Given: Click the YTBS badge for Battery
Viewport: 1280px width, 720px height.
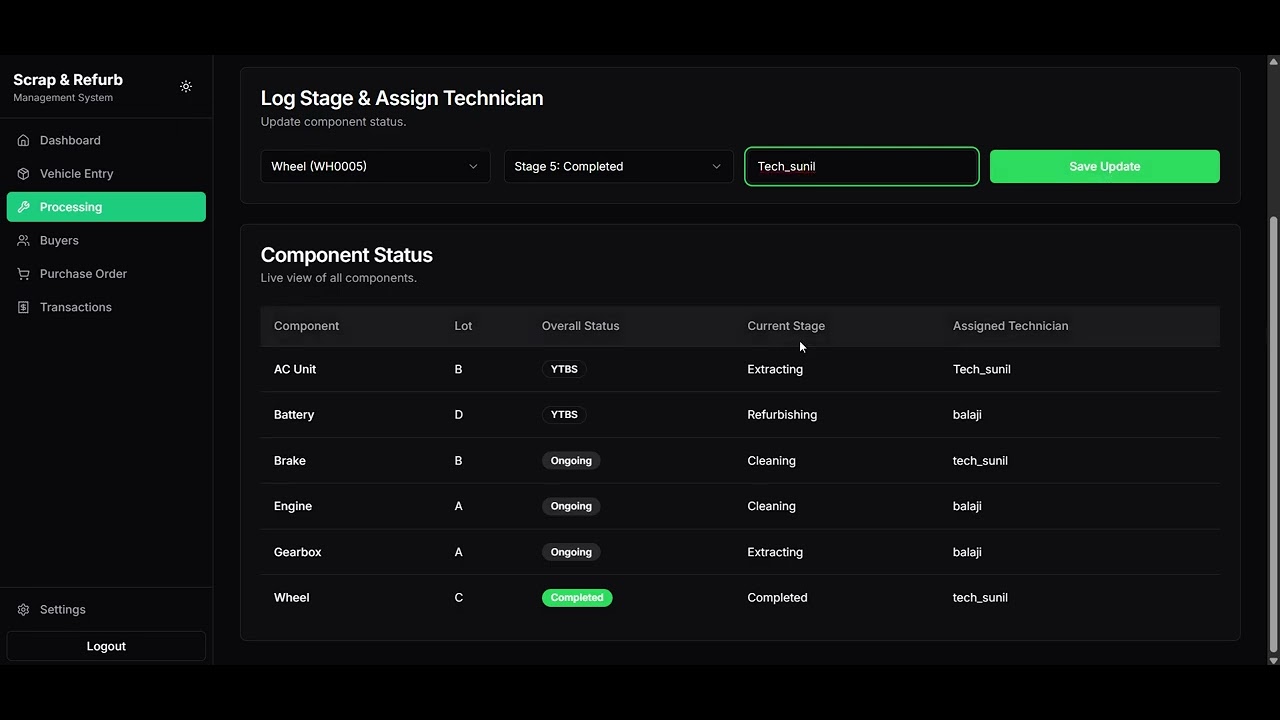Looking at the screenshot, I should tap(564, 415).
